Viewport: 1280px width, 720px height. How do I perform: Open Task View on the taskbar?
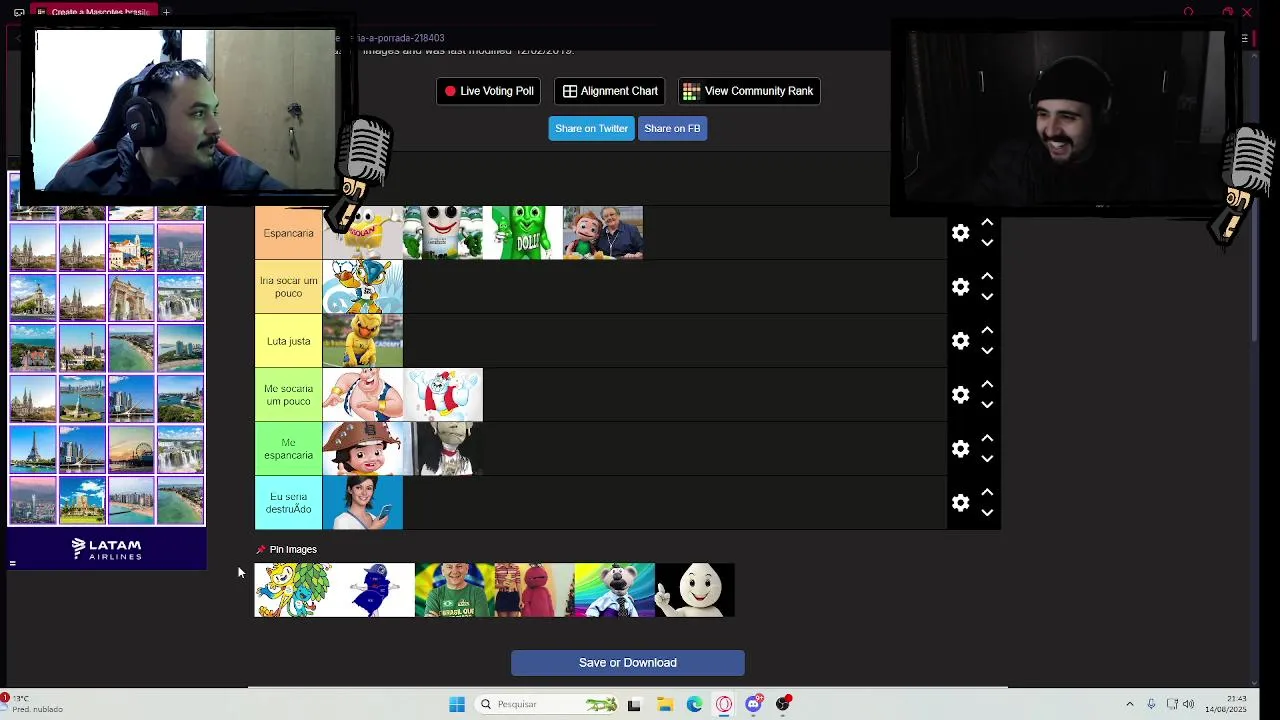pos(634,704)
